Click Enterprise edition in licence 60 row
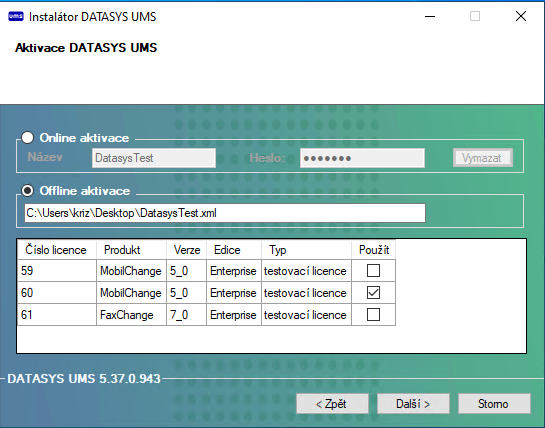This screenshot has height=428, width=545. point(234,292)
